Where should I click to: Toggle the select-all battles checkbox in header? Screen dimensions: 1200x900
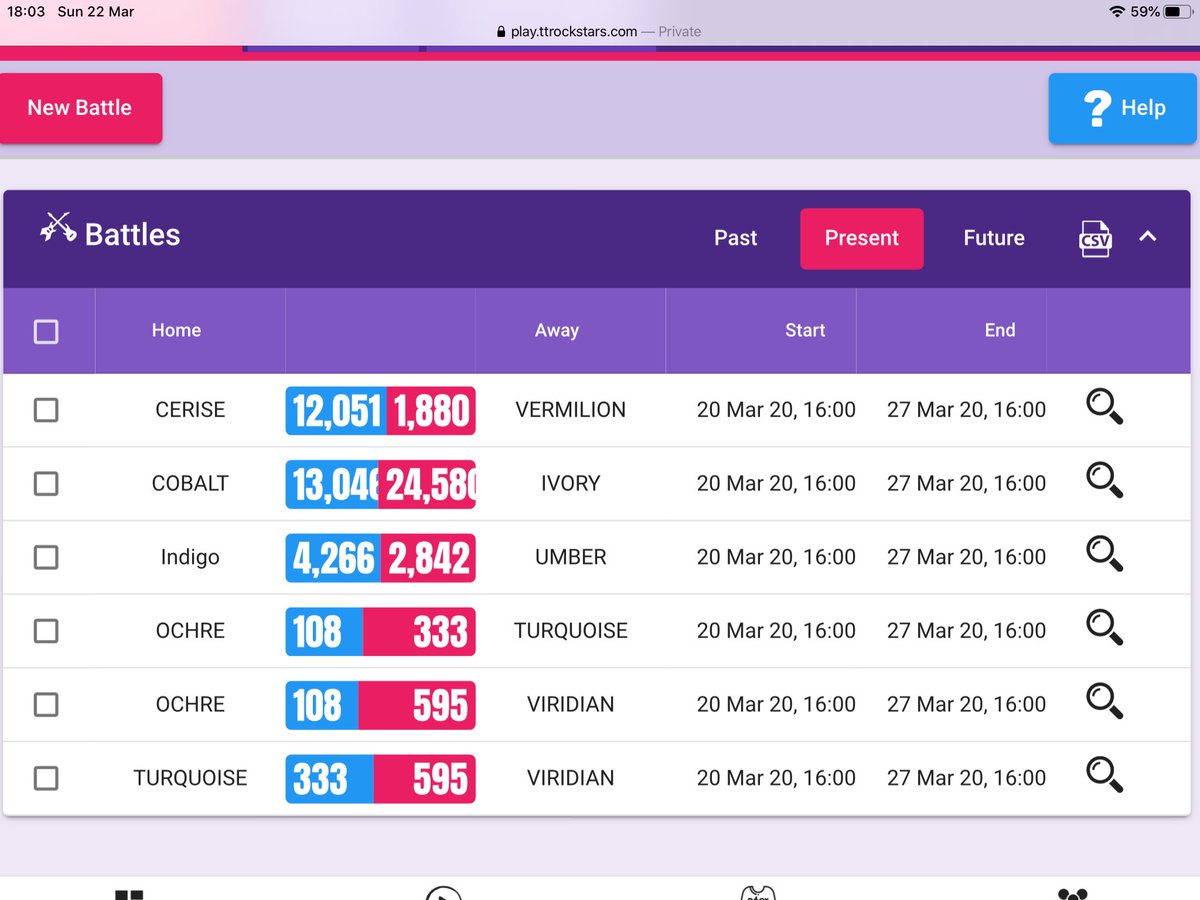click(x=46, y=331)
